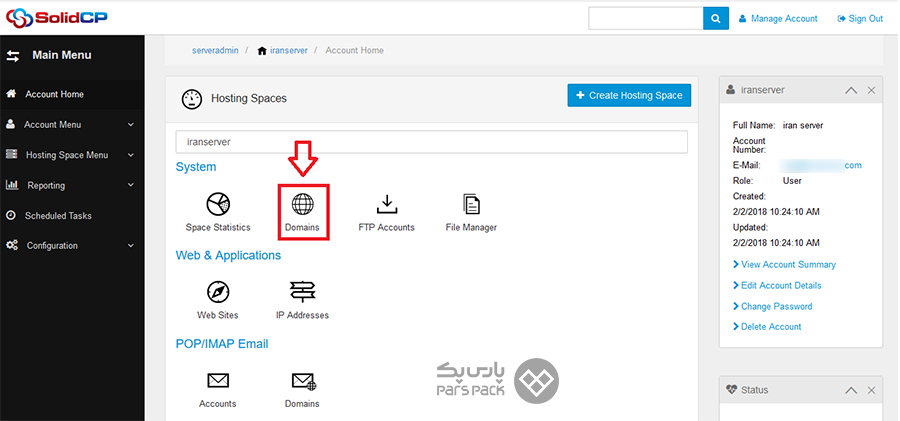Open the File Manager icon
This screenshot has width=900, height=421.
tap(471, 204)
